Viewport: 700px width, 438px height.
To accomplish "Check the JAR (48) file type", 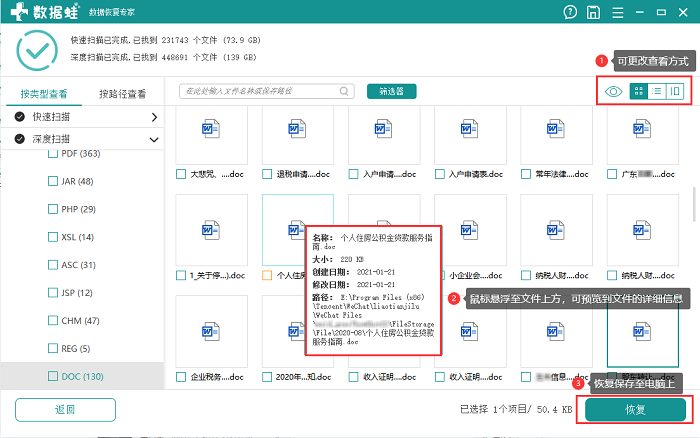I will point(53,181).
